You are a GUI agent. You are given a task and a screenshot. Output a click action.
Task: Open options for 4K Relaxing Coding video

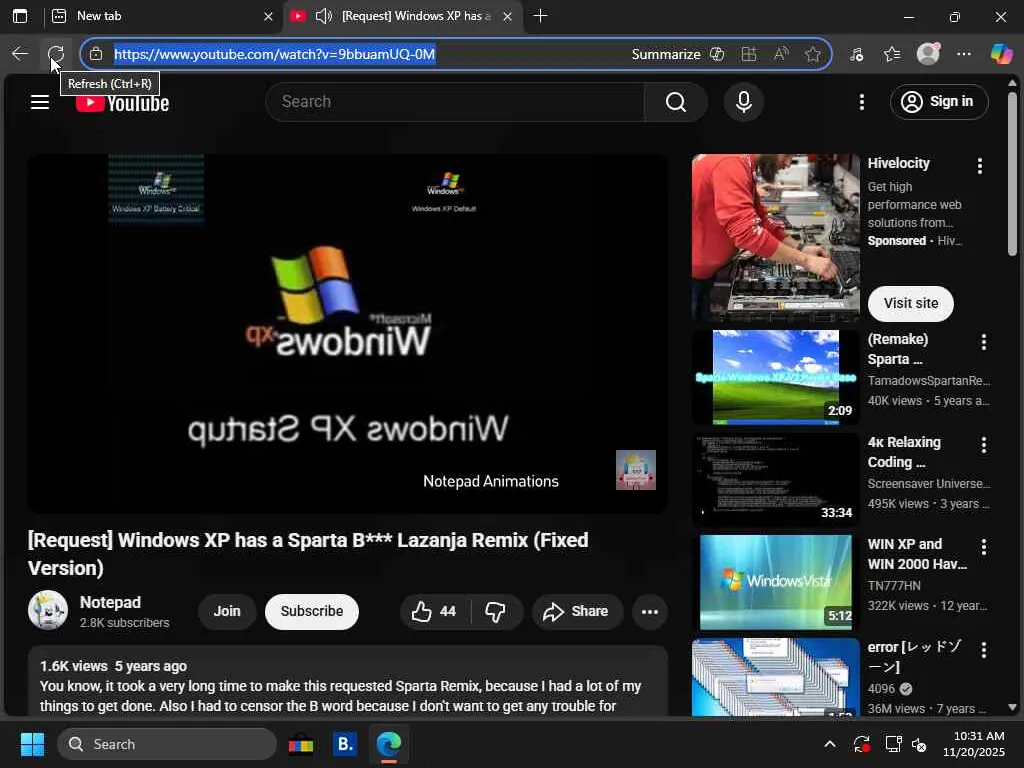click(984, 445)
